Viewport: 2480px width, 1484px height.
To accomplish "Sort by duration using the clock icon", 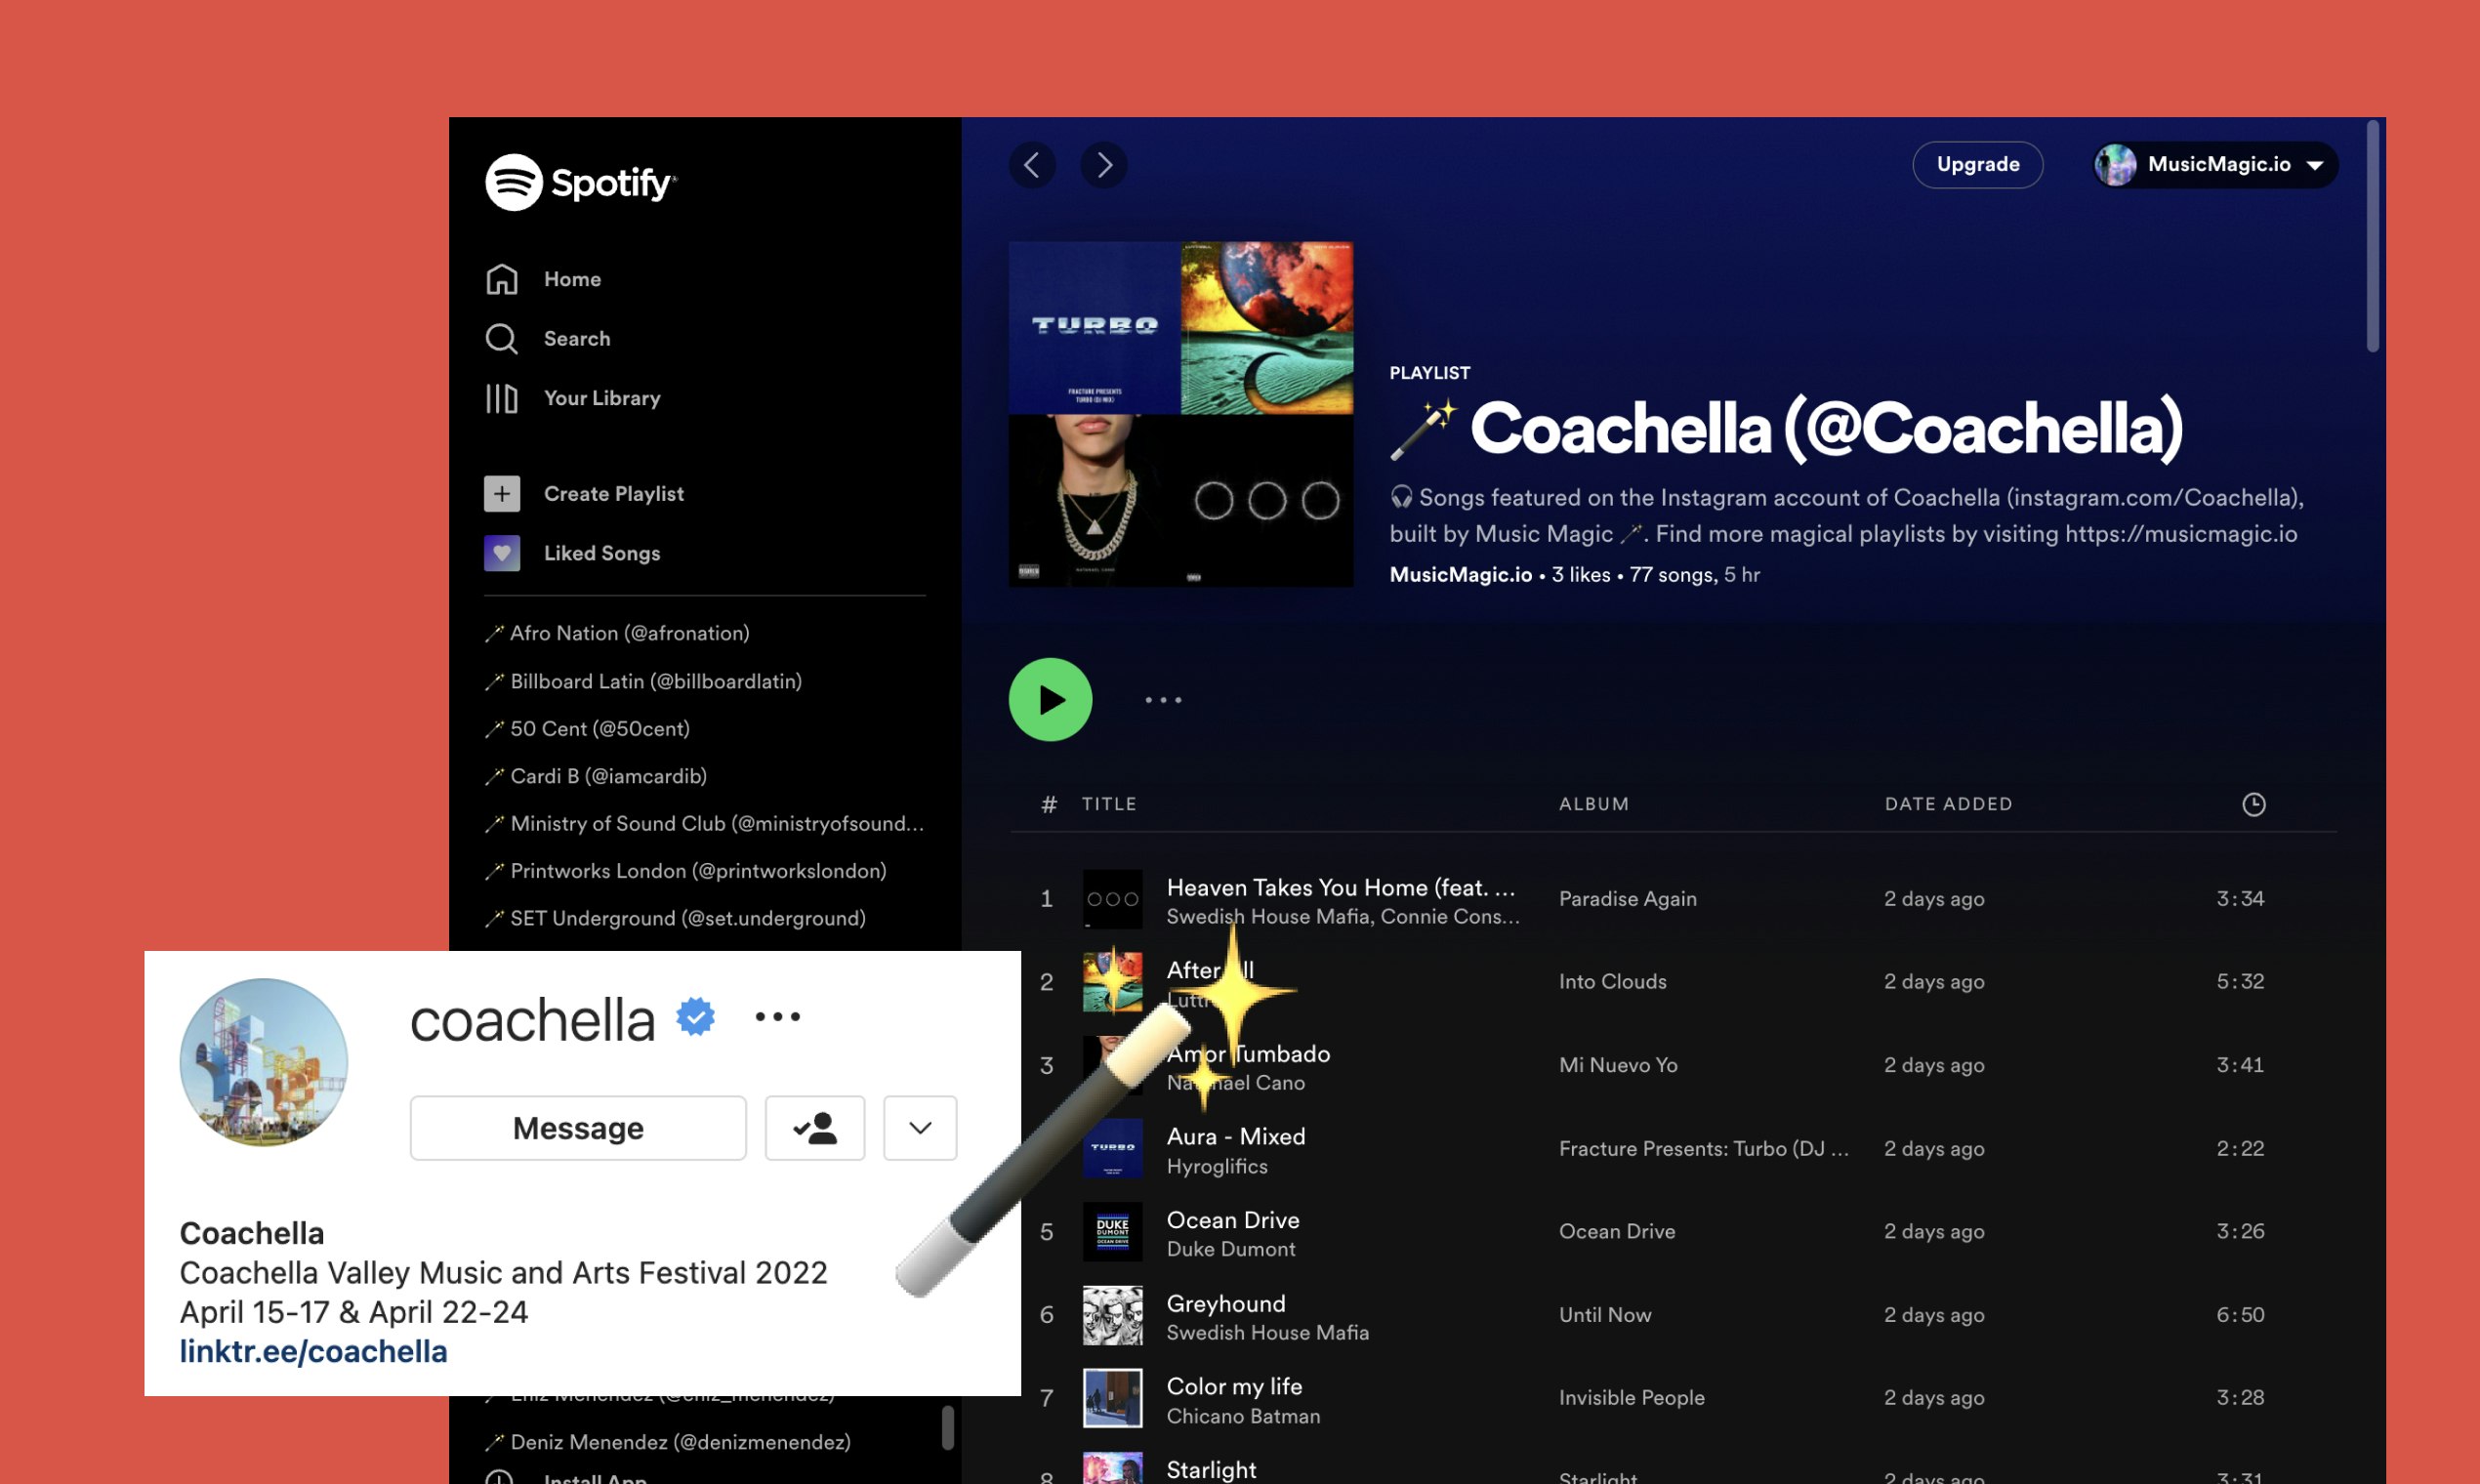I will click(2255, 804).
